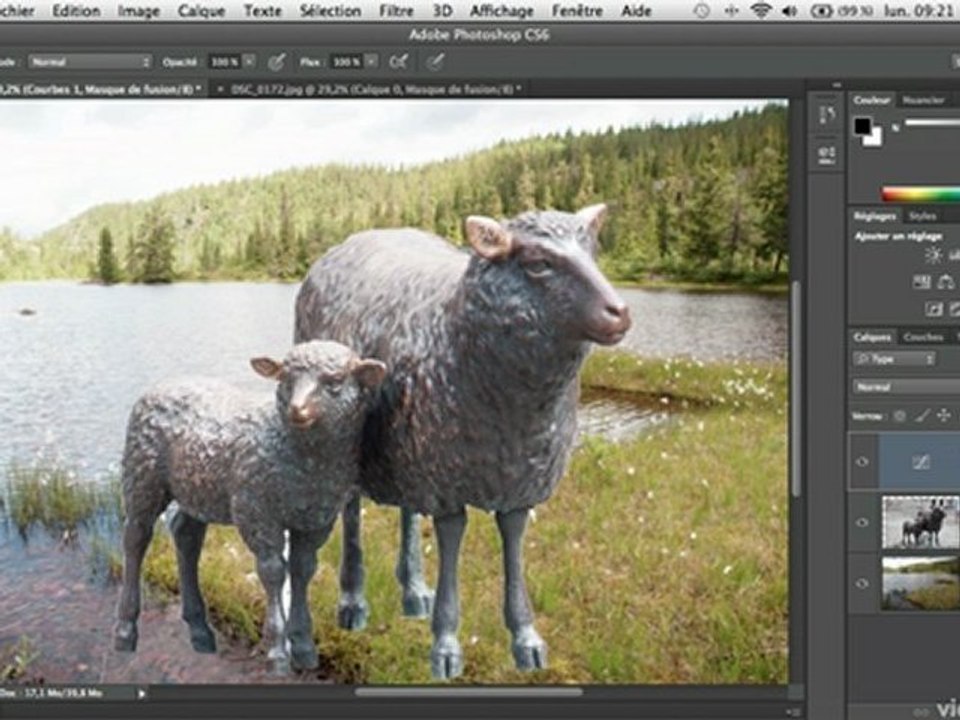This screenshot has height=720, width=960.
Task: Switch to the Couches tab
Action: pos(923,337)
